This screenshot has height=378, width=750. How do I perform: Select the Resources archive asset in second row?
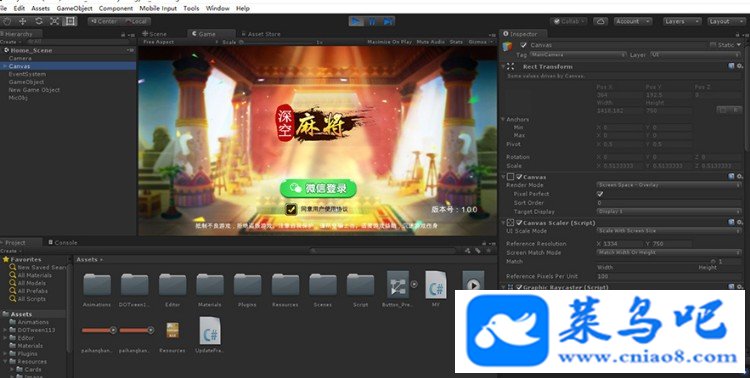tap(173, 331)
